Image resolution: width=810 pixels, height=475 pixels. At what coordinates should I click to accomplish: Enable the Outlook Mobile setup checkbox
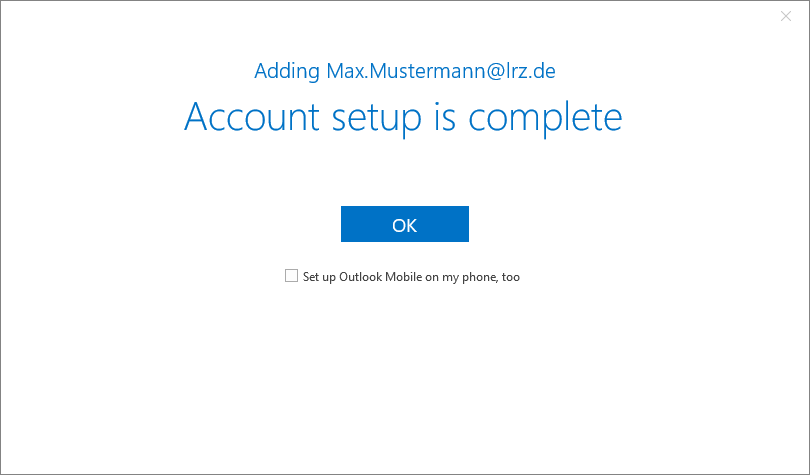click(x=292, y=276)
